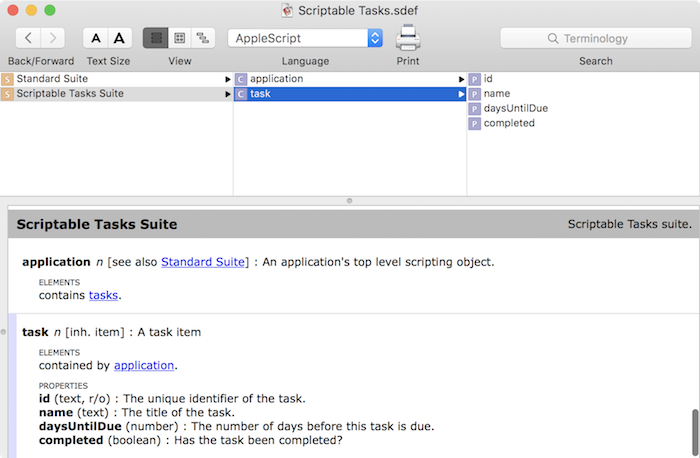Image resolution: width=700 pixels, height=458 pixels.
Task: Switch to the grid view mode
Action: (x=179, y=38)
